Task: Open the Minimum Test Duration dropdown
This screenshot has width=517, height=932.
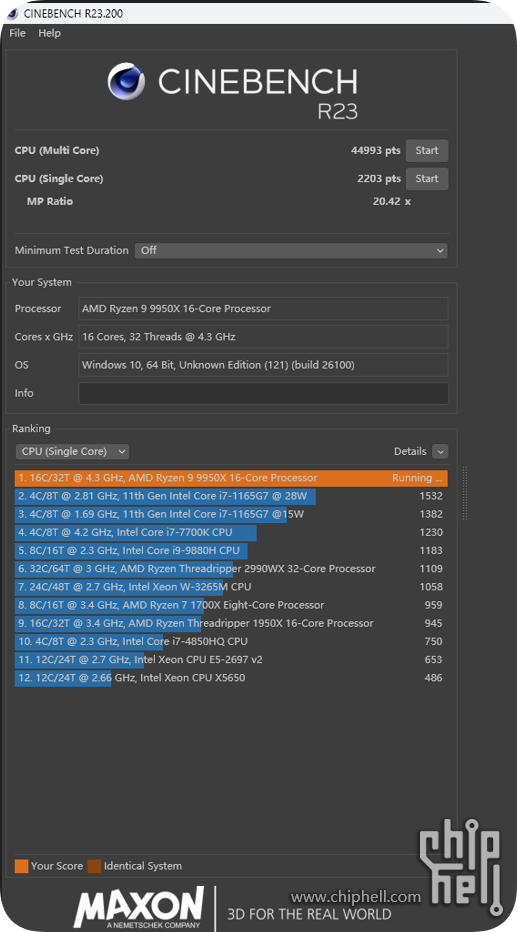Action: point(291,250)
